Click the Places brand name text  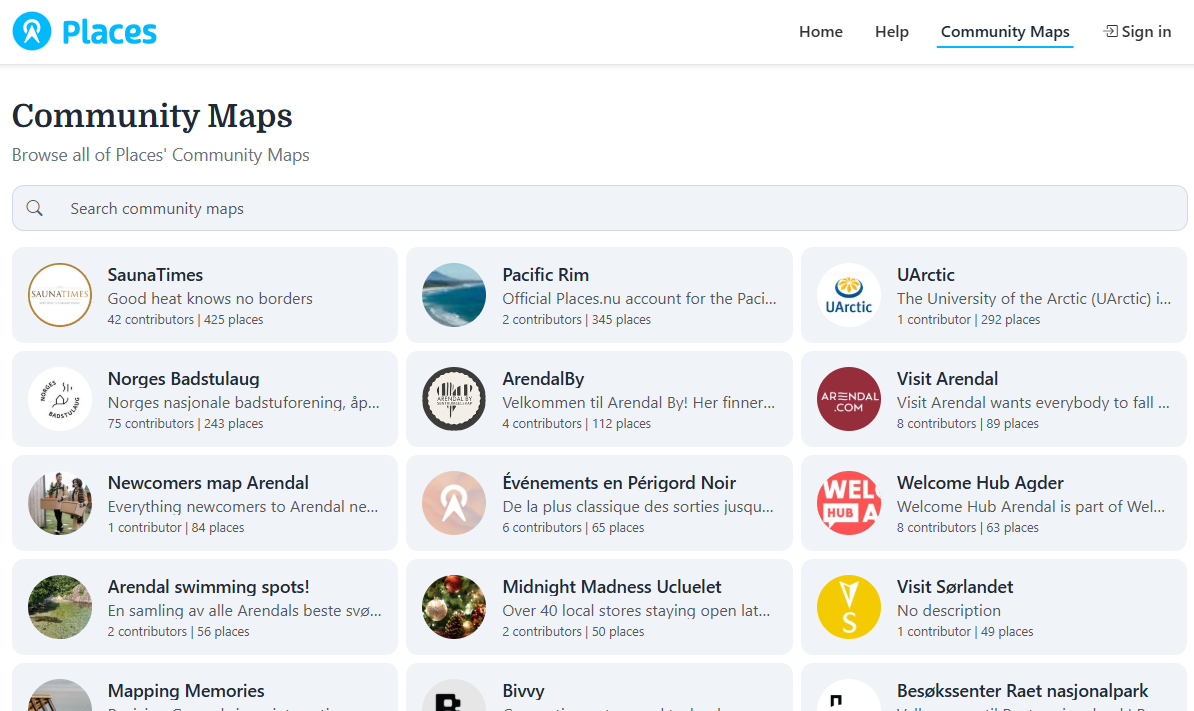109,32
